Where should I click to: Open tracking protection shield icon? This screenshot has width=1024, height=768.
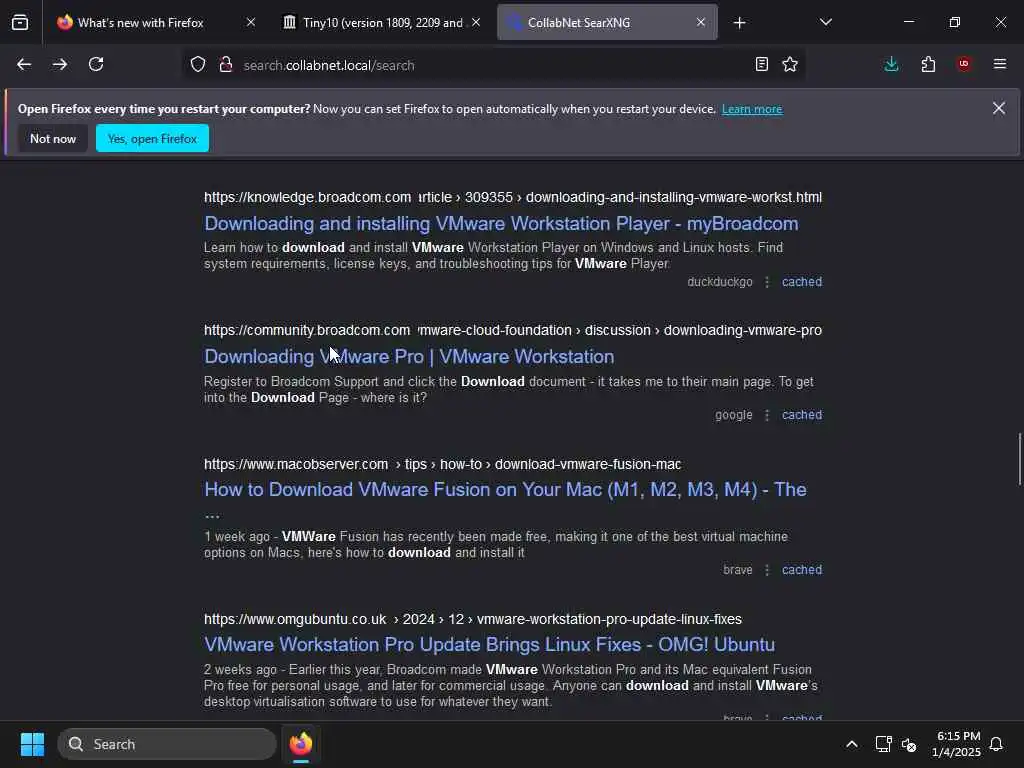[x=198, y=65]
